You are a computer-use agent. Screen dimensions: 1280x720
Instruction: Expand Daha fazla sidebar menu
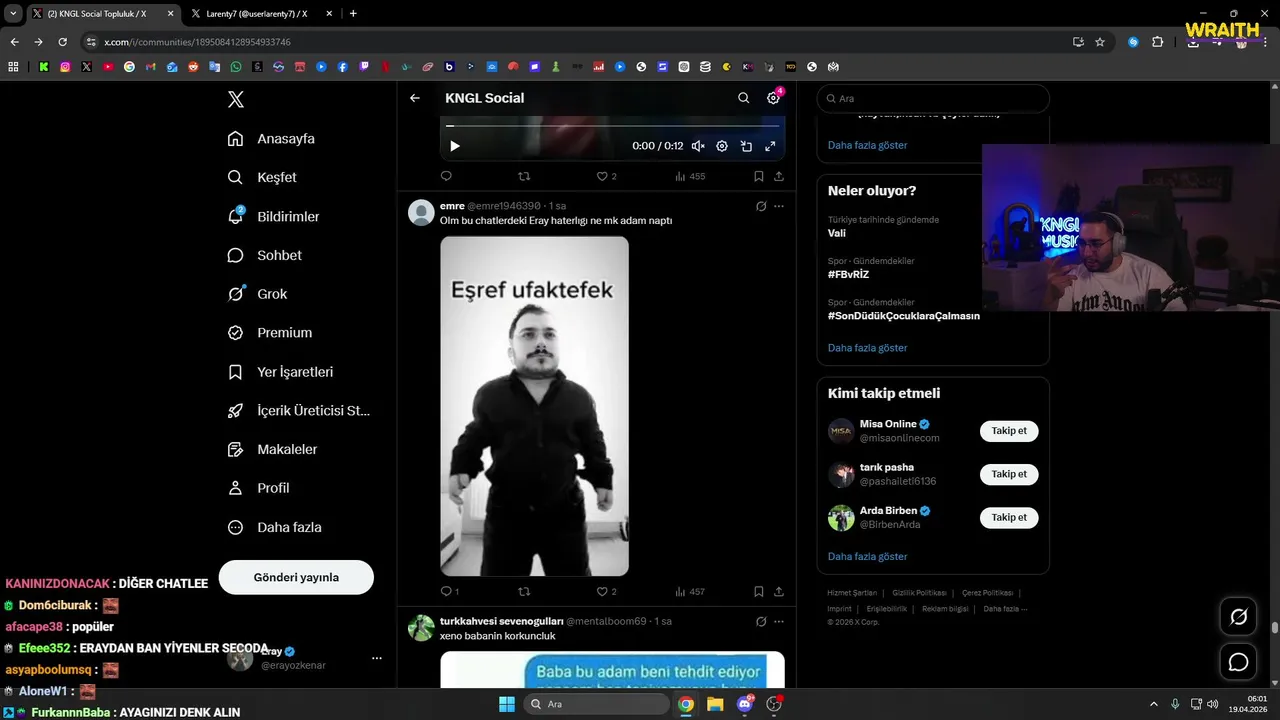274,527
